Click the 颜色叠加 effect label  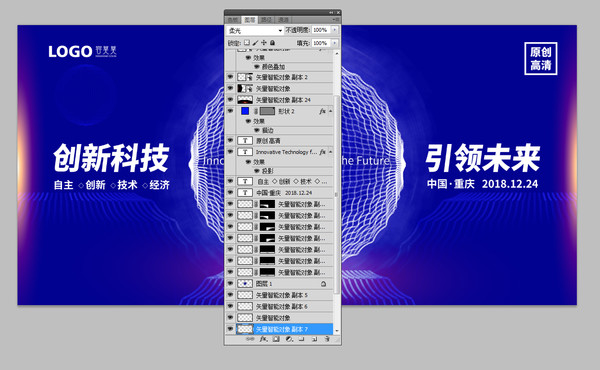pos(273,67)
